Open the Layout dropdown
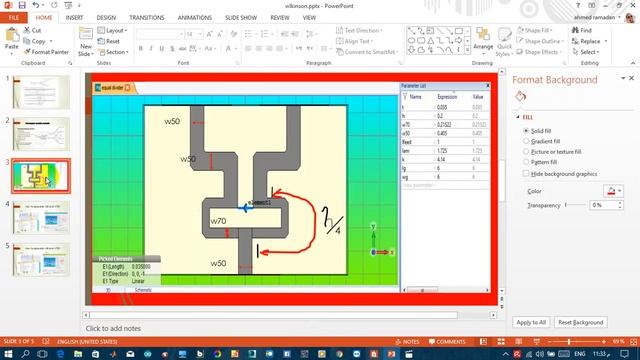640x360 pixels. (x=113, y=30)
